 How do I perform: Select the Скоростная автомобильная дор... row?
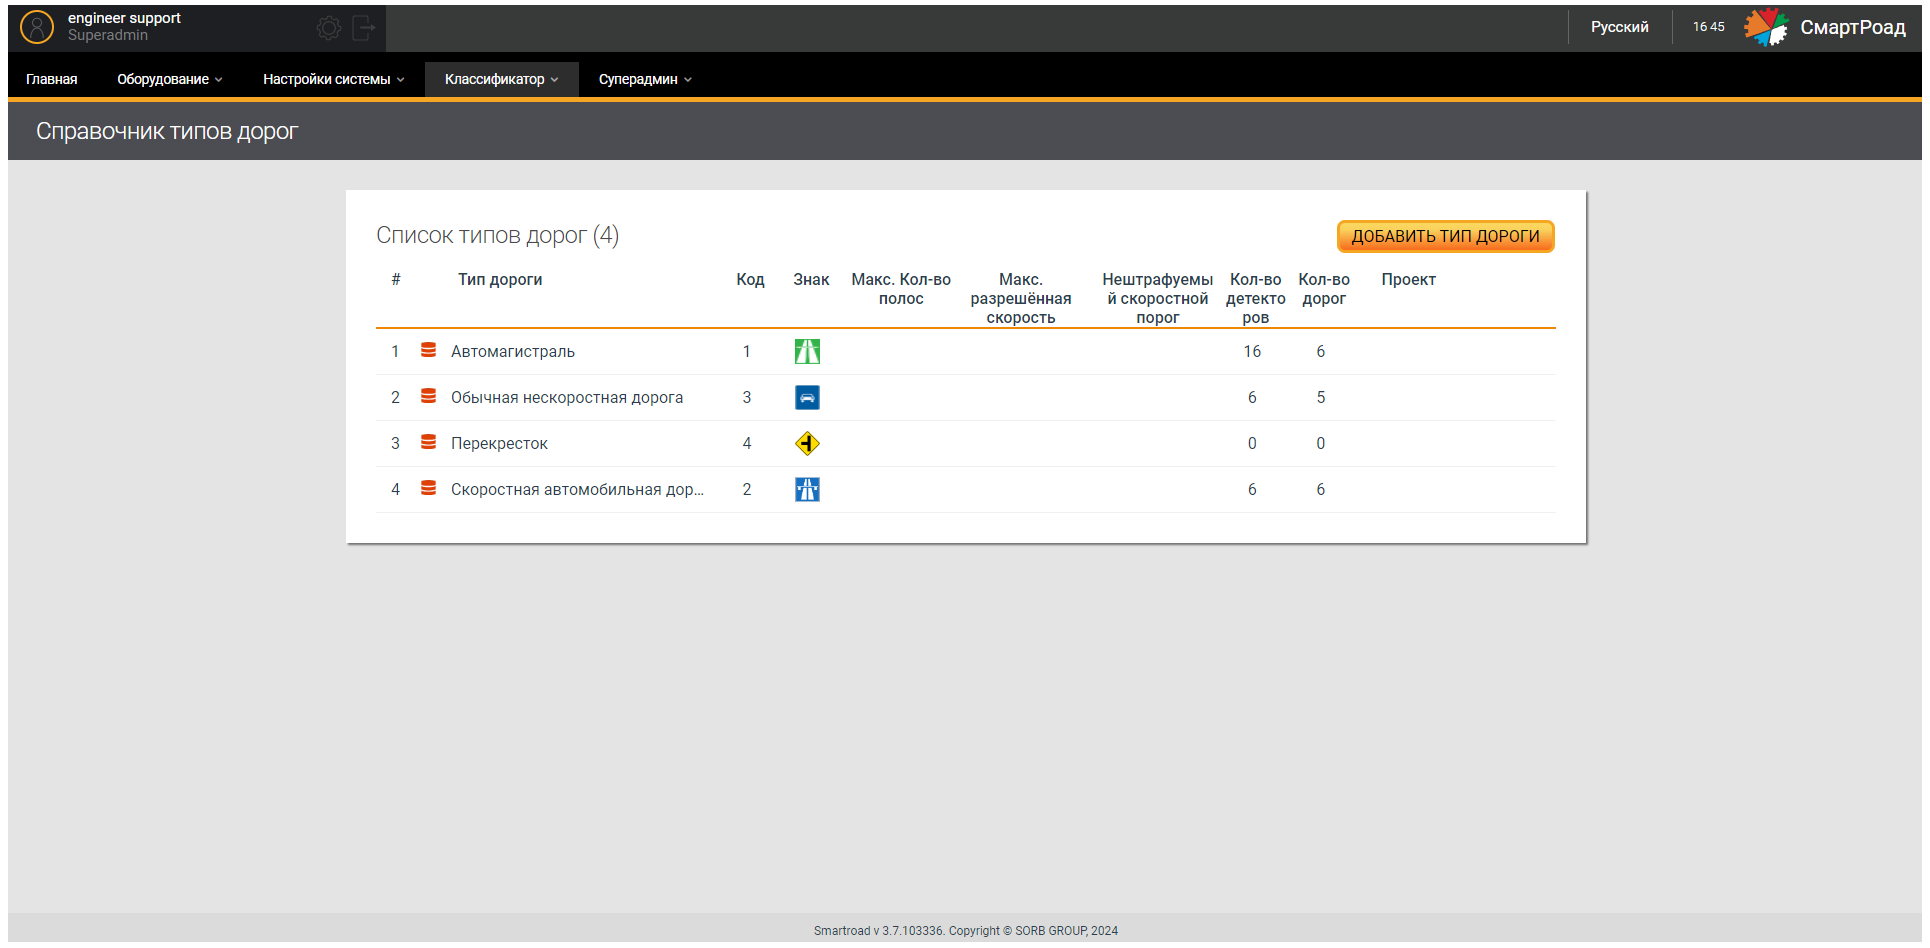click(x=966, y=489)
